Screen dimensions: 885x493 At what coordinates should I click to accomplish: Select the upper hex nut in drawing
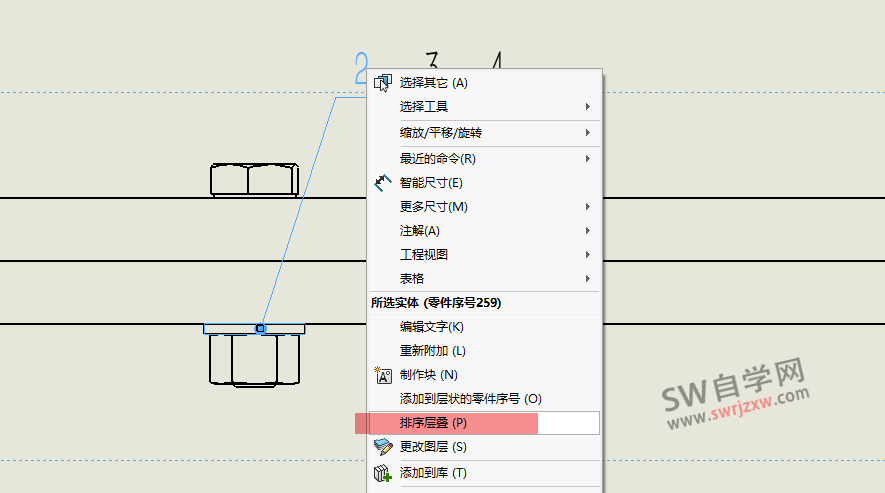point(254,180)
